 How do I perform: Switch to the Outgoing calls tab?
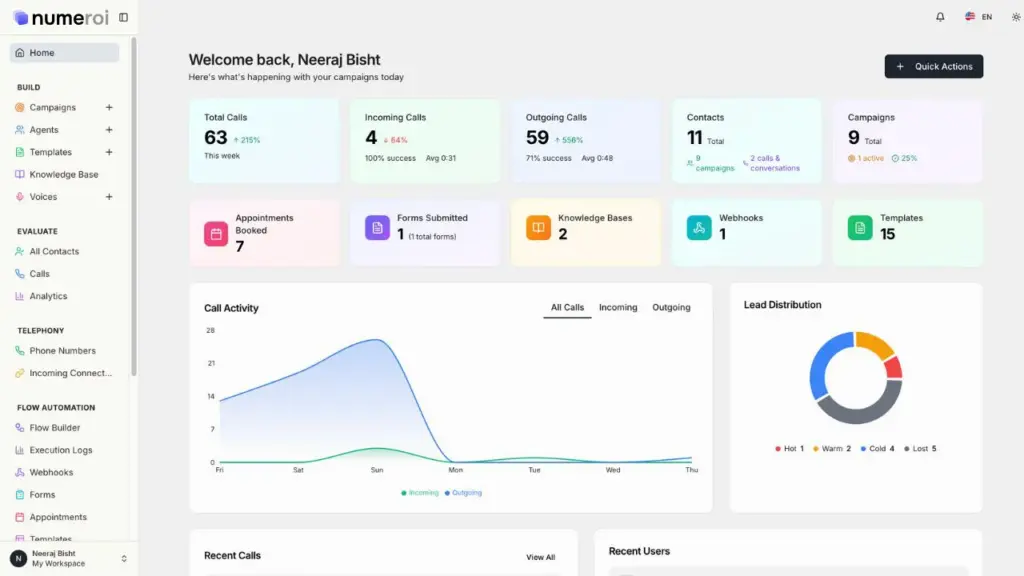pos(671,308)
